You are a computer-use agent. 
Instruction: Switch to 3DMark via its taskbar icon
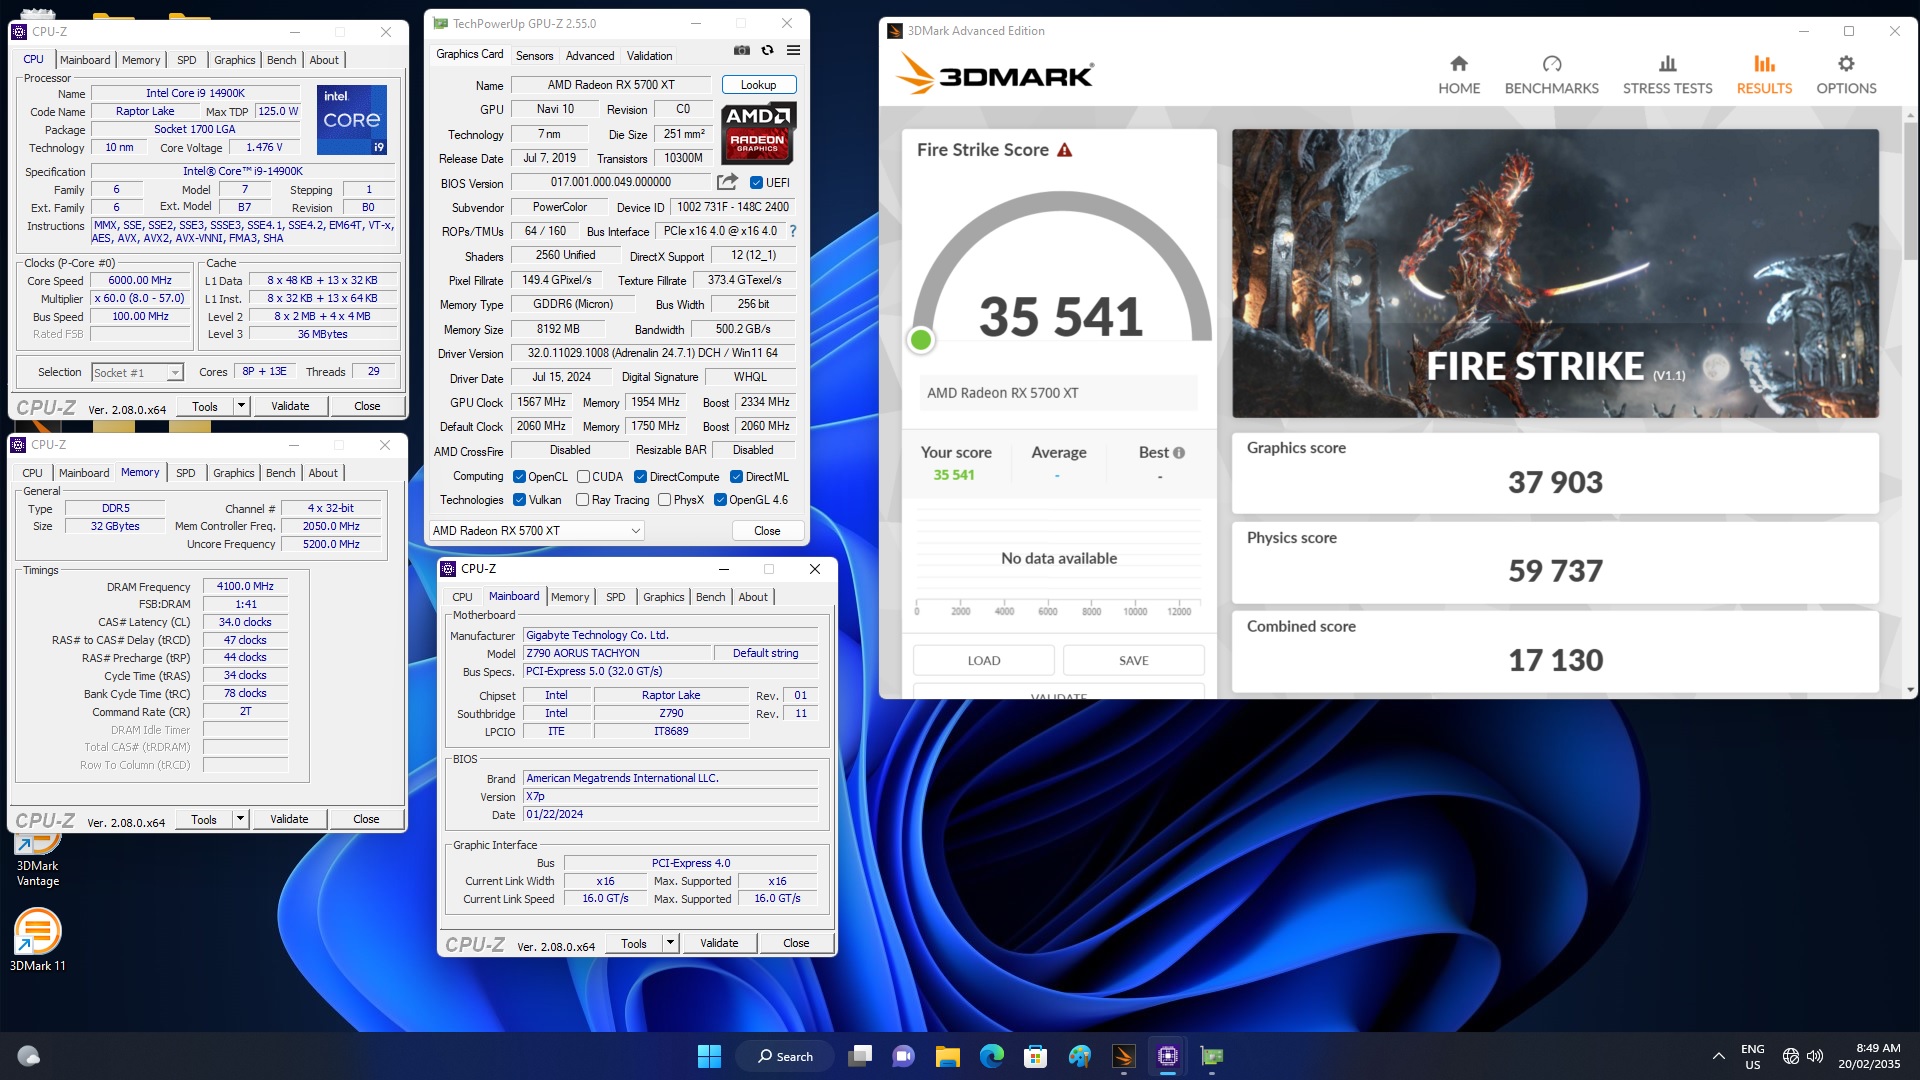point(1123,1056)
